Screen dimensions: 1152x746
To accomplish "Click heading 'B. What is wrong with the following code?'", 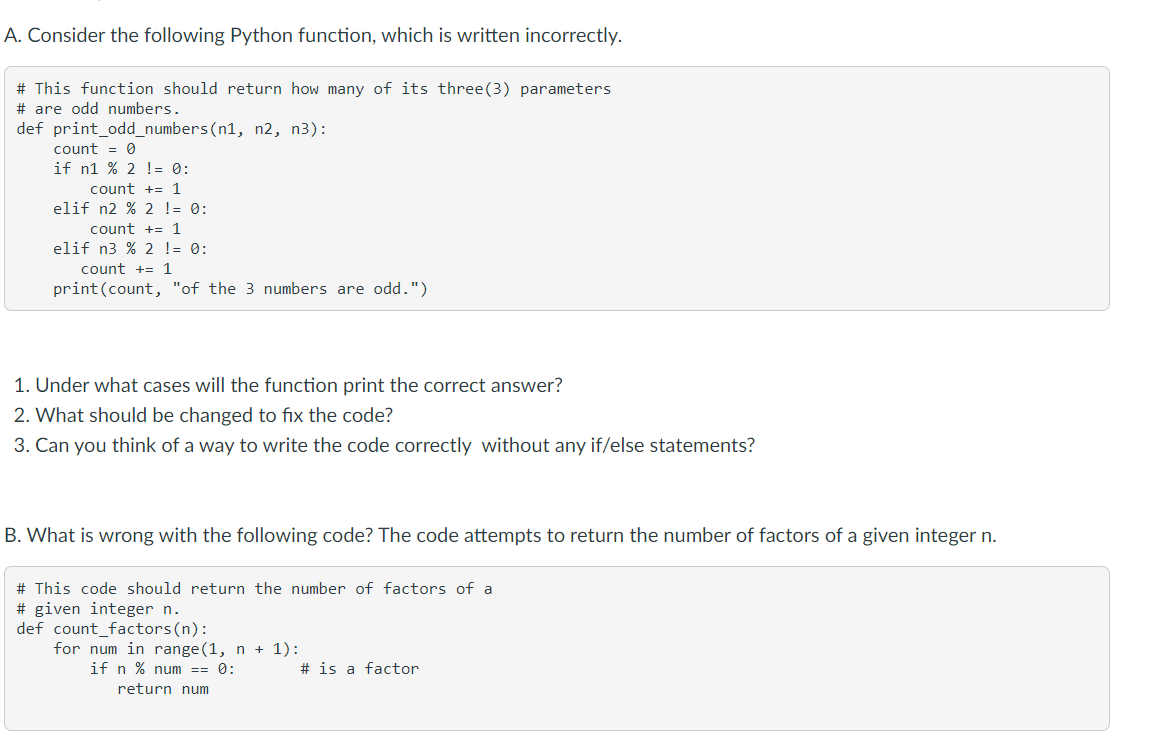I will [500, 535].
